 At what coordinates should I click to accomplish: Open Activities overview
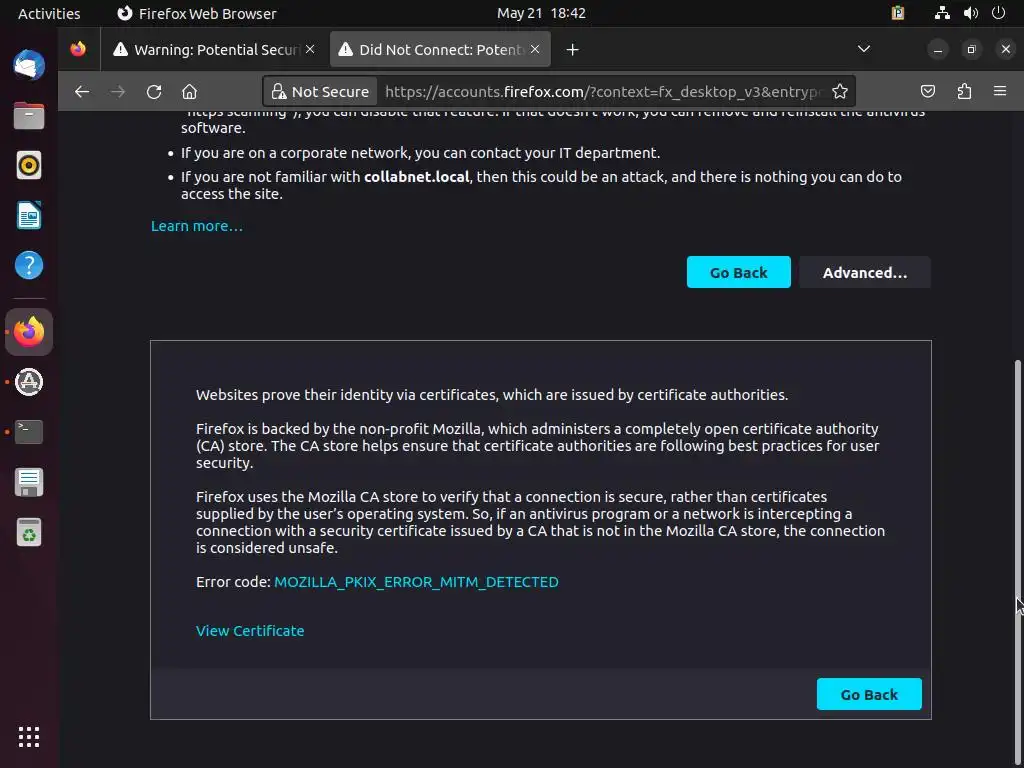click(x=49, y=13)
